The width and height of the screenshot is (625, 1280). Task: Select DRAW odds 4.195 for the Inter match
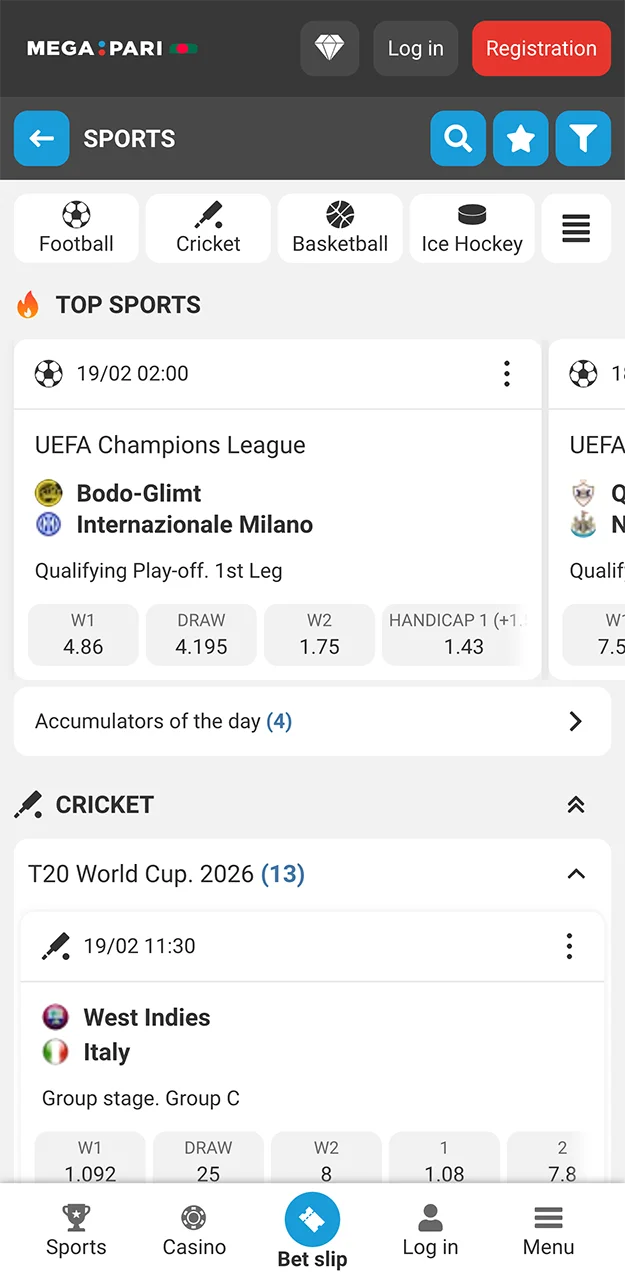point(200,634)
